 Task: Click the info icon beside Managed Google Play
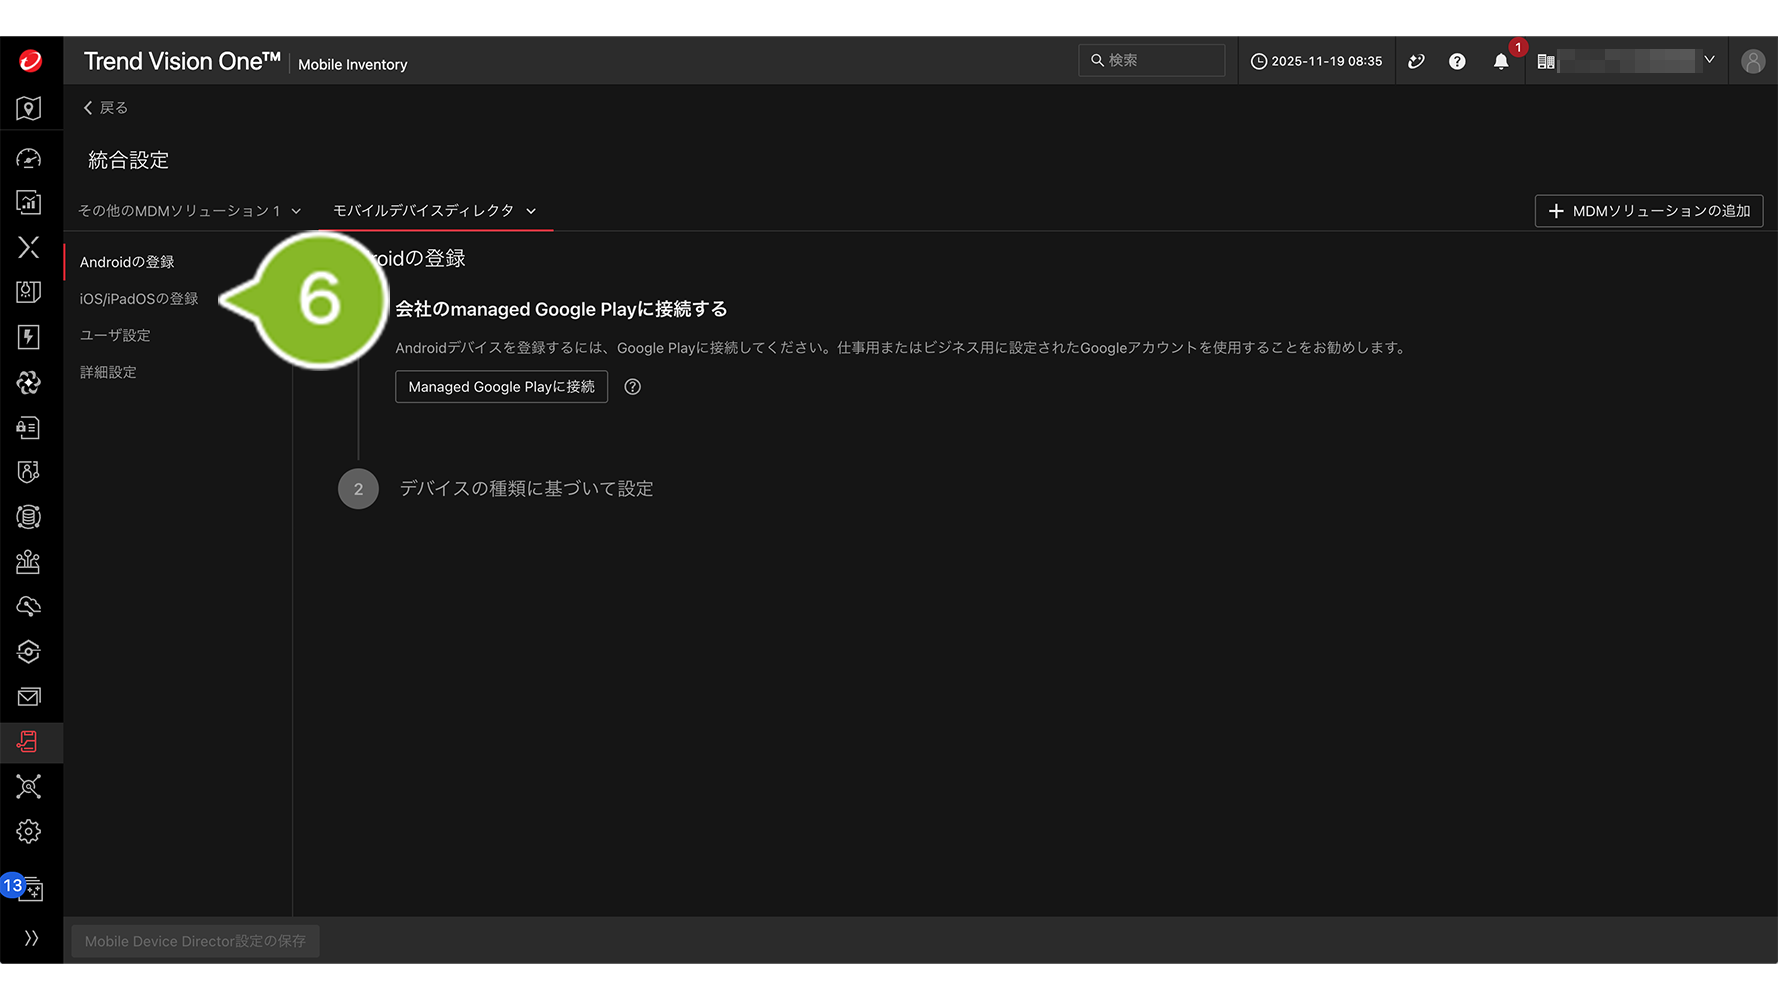(632, 387)
